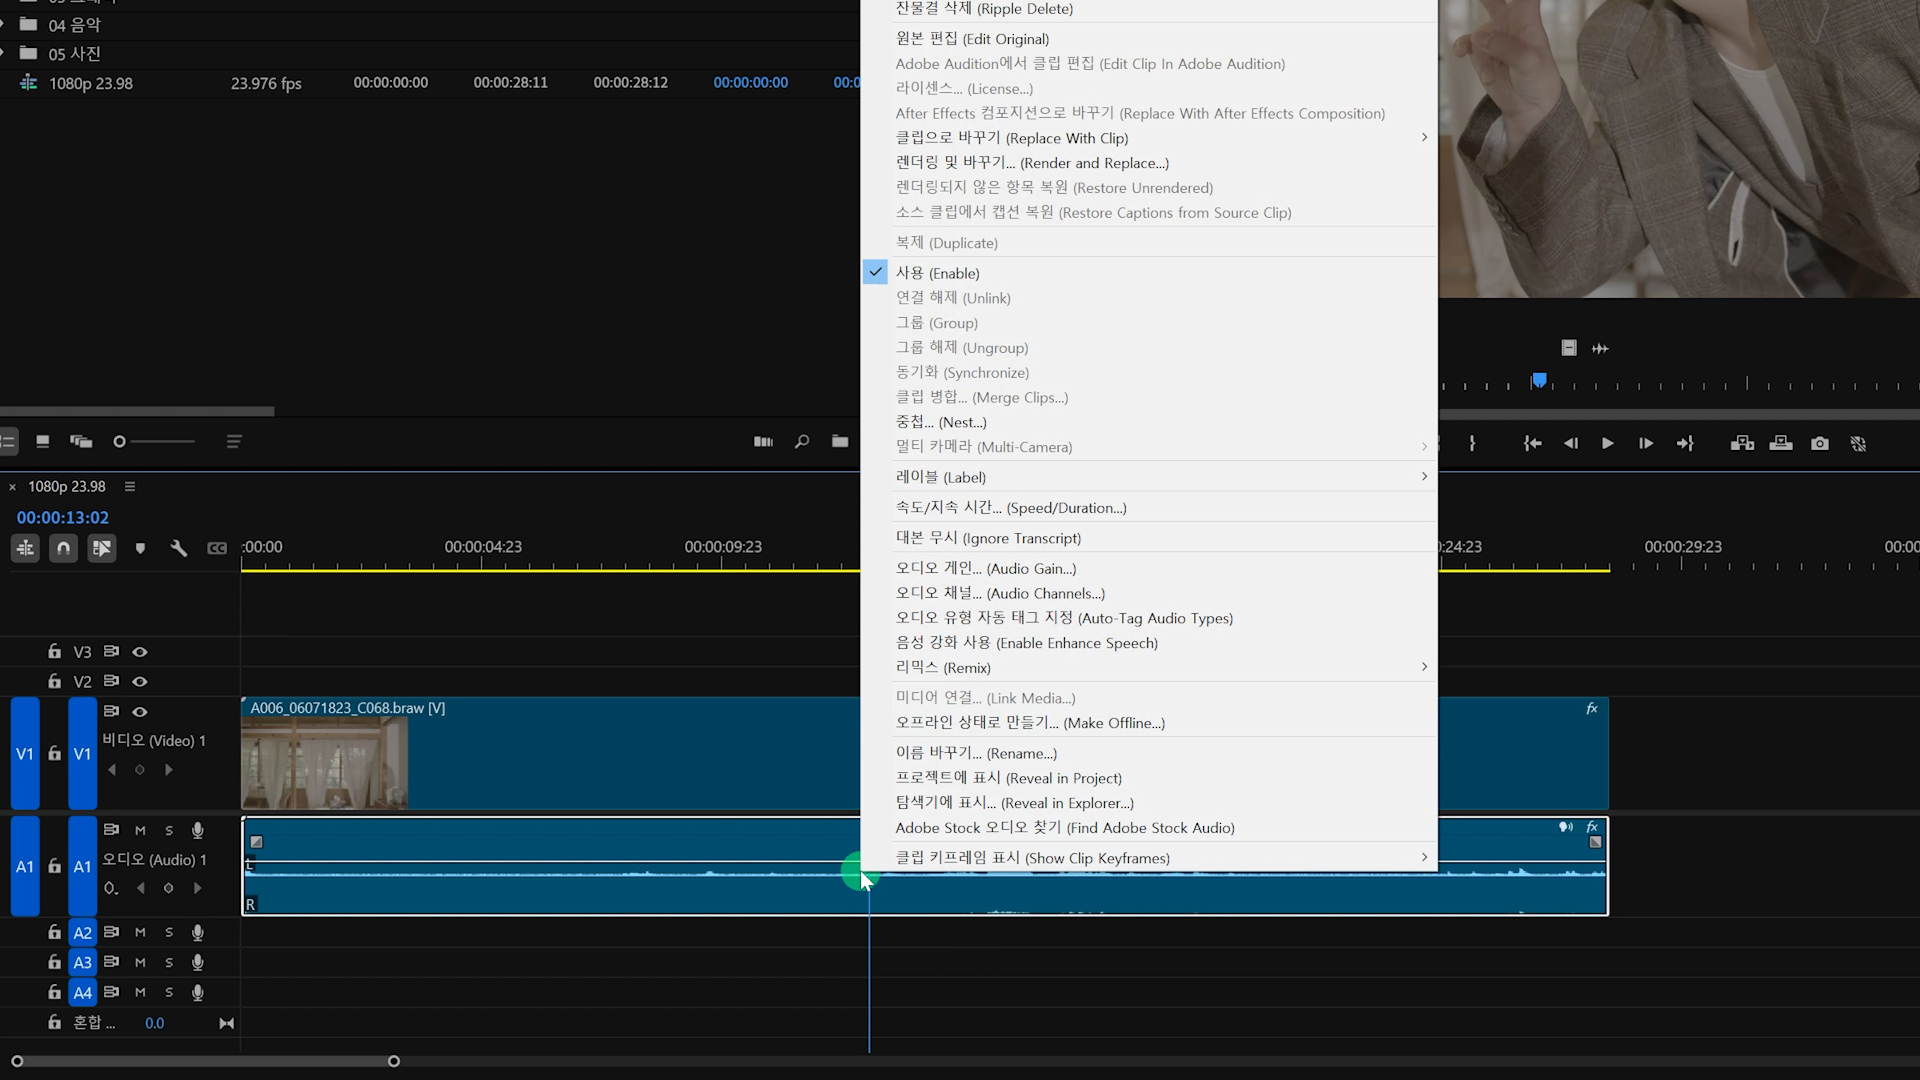Toggle comparison view icon
Image resolution: width=1920 pixels, height=1080 pixels.
point(1858,443)
